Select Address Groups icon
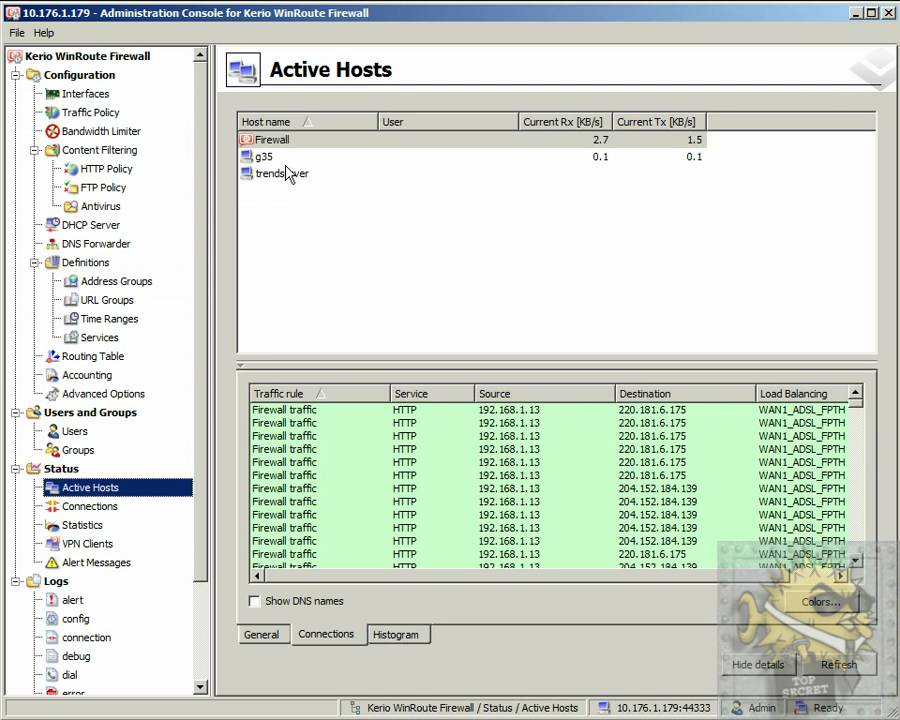 [71, 281]
